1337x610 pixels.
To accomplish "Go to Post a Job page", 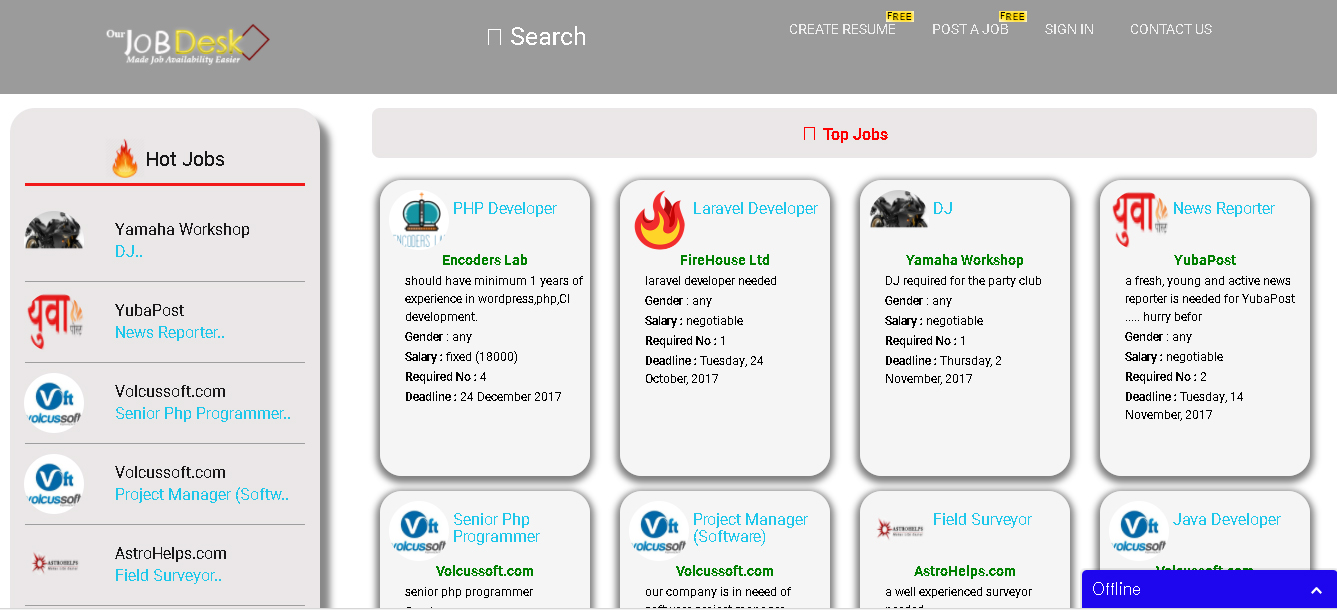I will click(970, 30).
